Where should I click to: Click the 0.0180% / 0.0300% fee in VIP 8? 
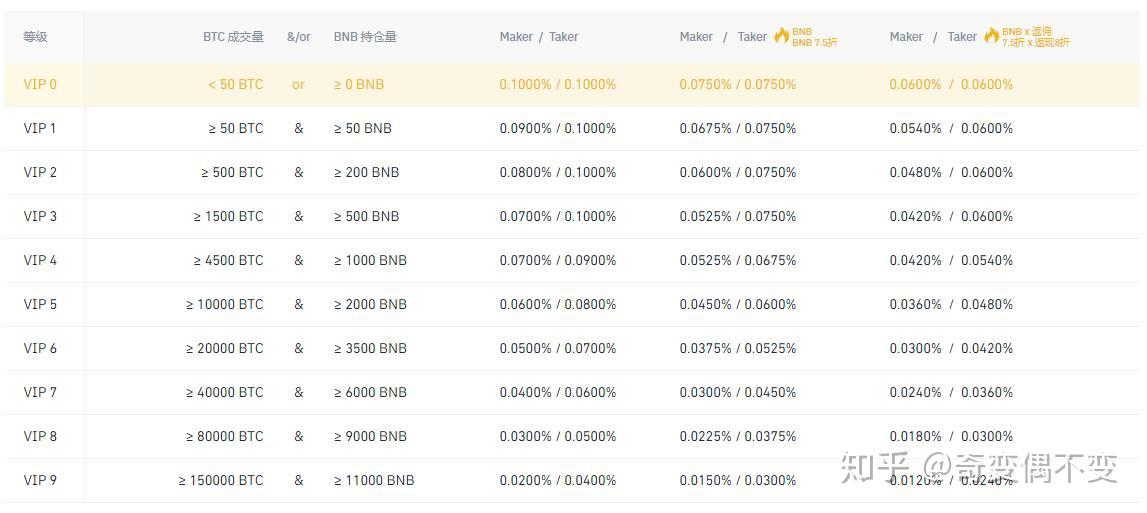[x=952, y=436]
